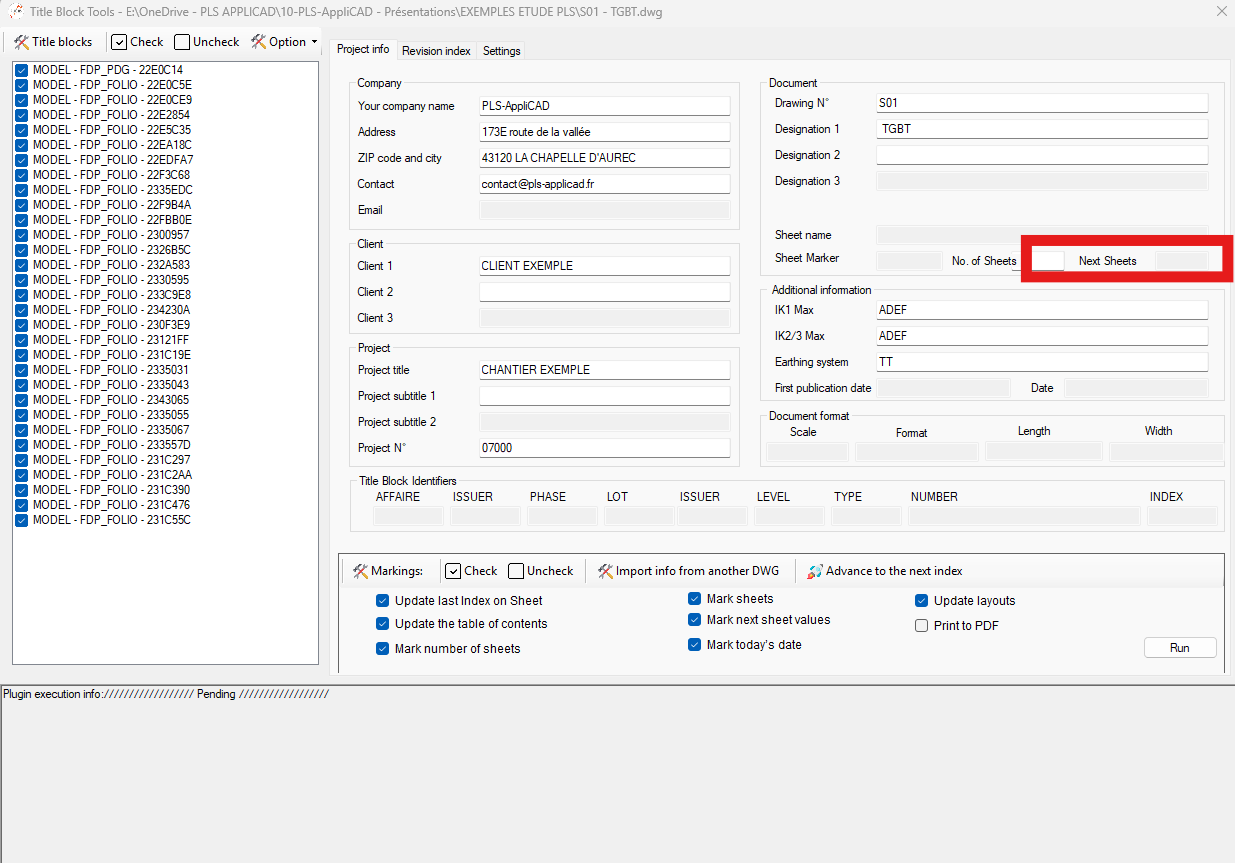Open the Option tools menu
This screenshot has height=863, width=1235.
284,42
